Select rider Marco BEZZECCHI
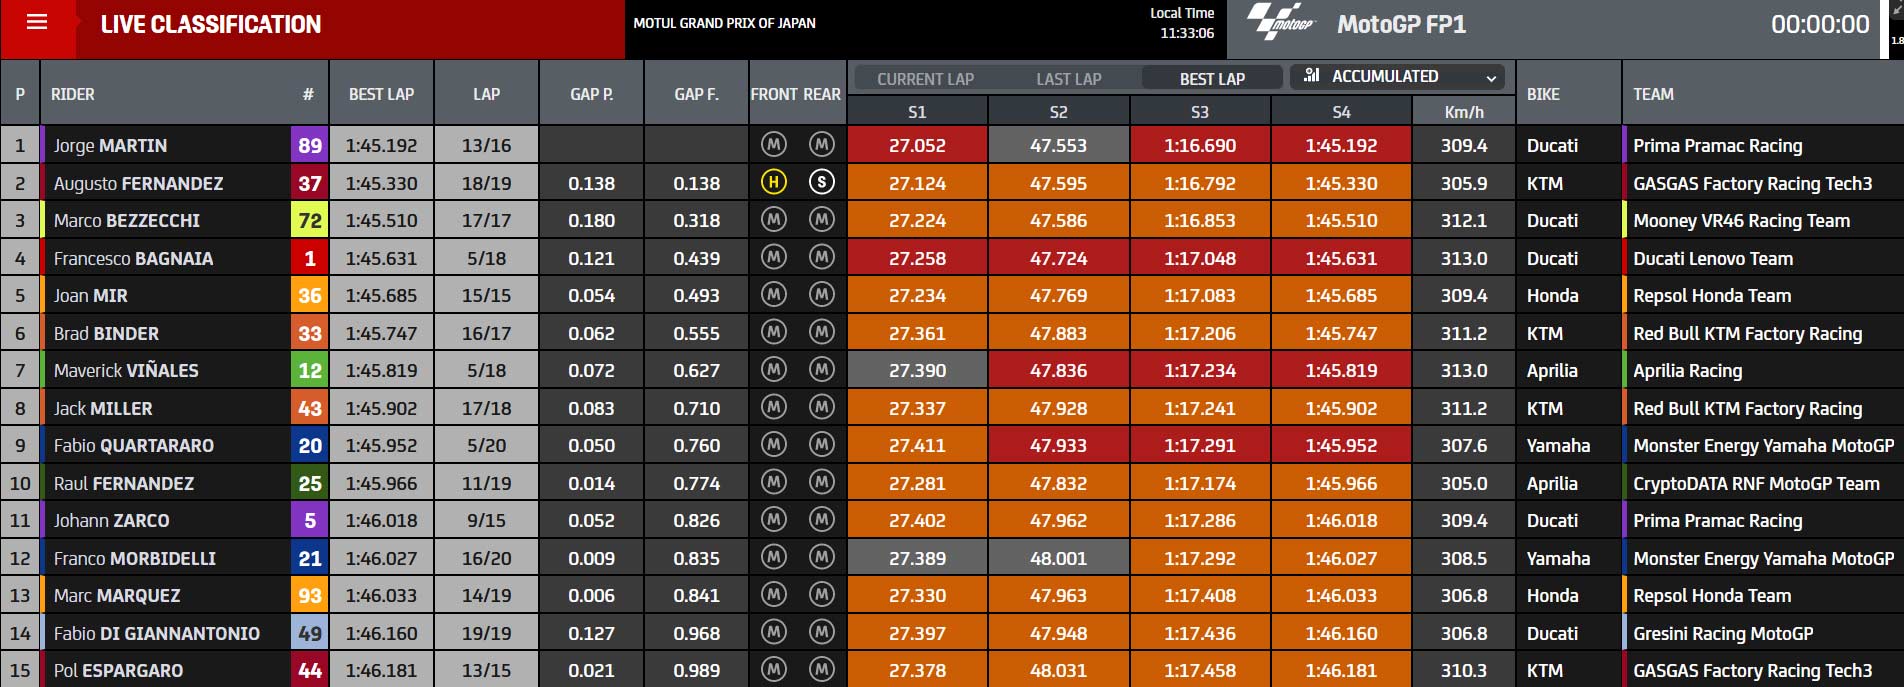Screen dimensions: 1904x687 [127, 220]
